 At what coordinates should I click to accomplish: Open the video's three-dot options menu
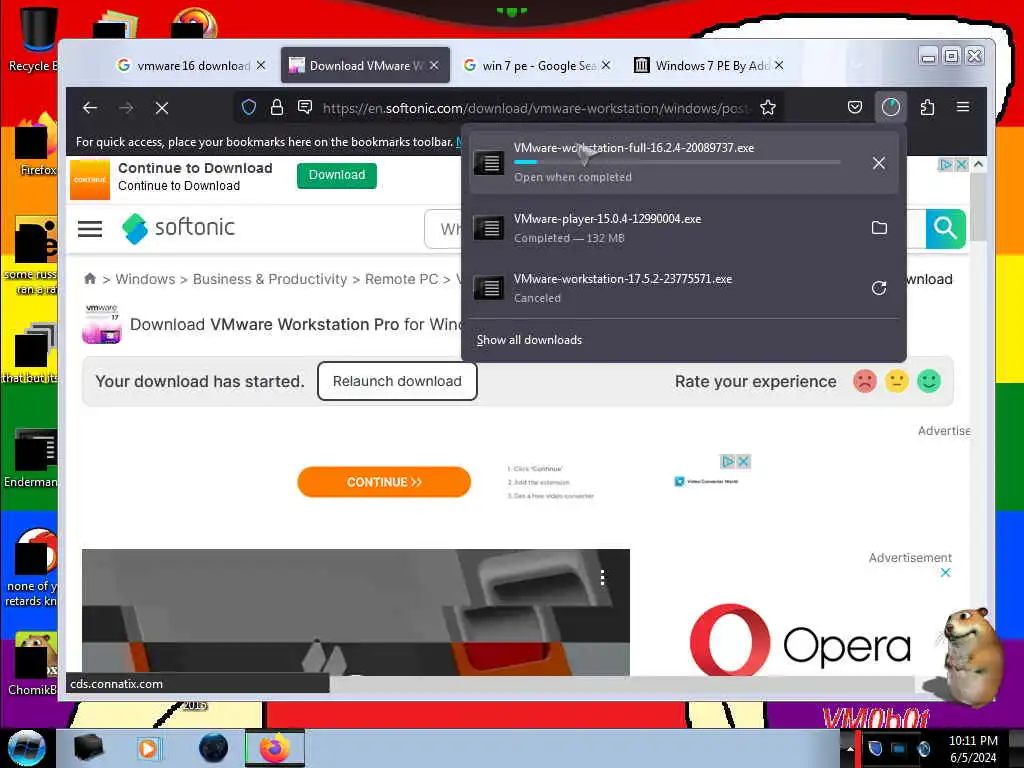[x=602, y=577]
